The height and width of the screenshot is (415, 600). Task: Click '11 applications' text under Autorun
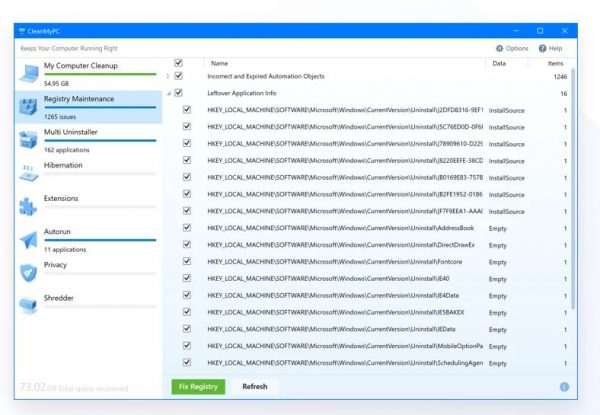click(65, 249)
